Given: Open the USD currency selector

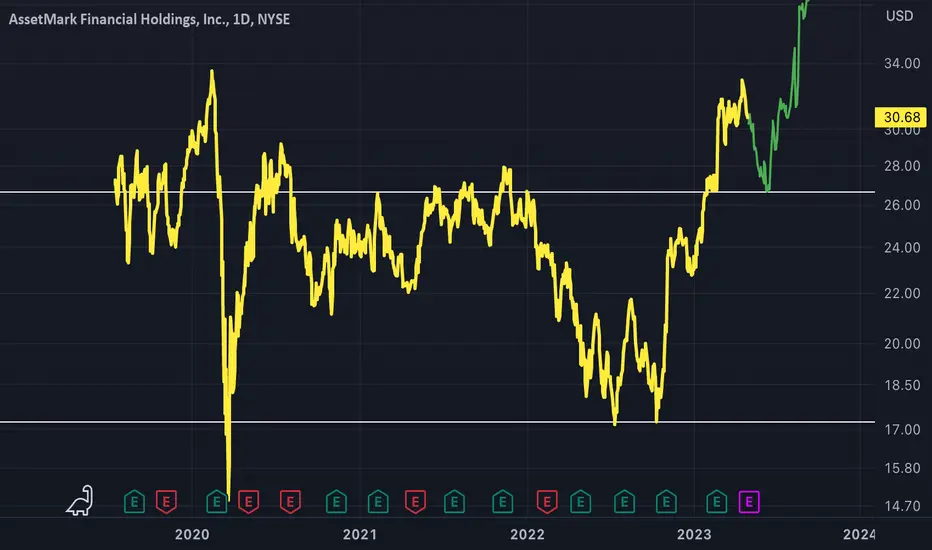Looking at the screenshot, I should coord(899,16).
